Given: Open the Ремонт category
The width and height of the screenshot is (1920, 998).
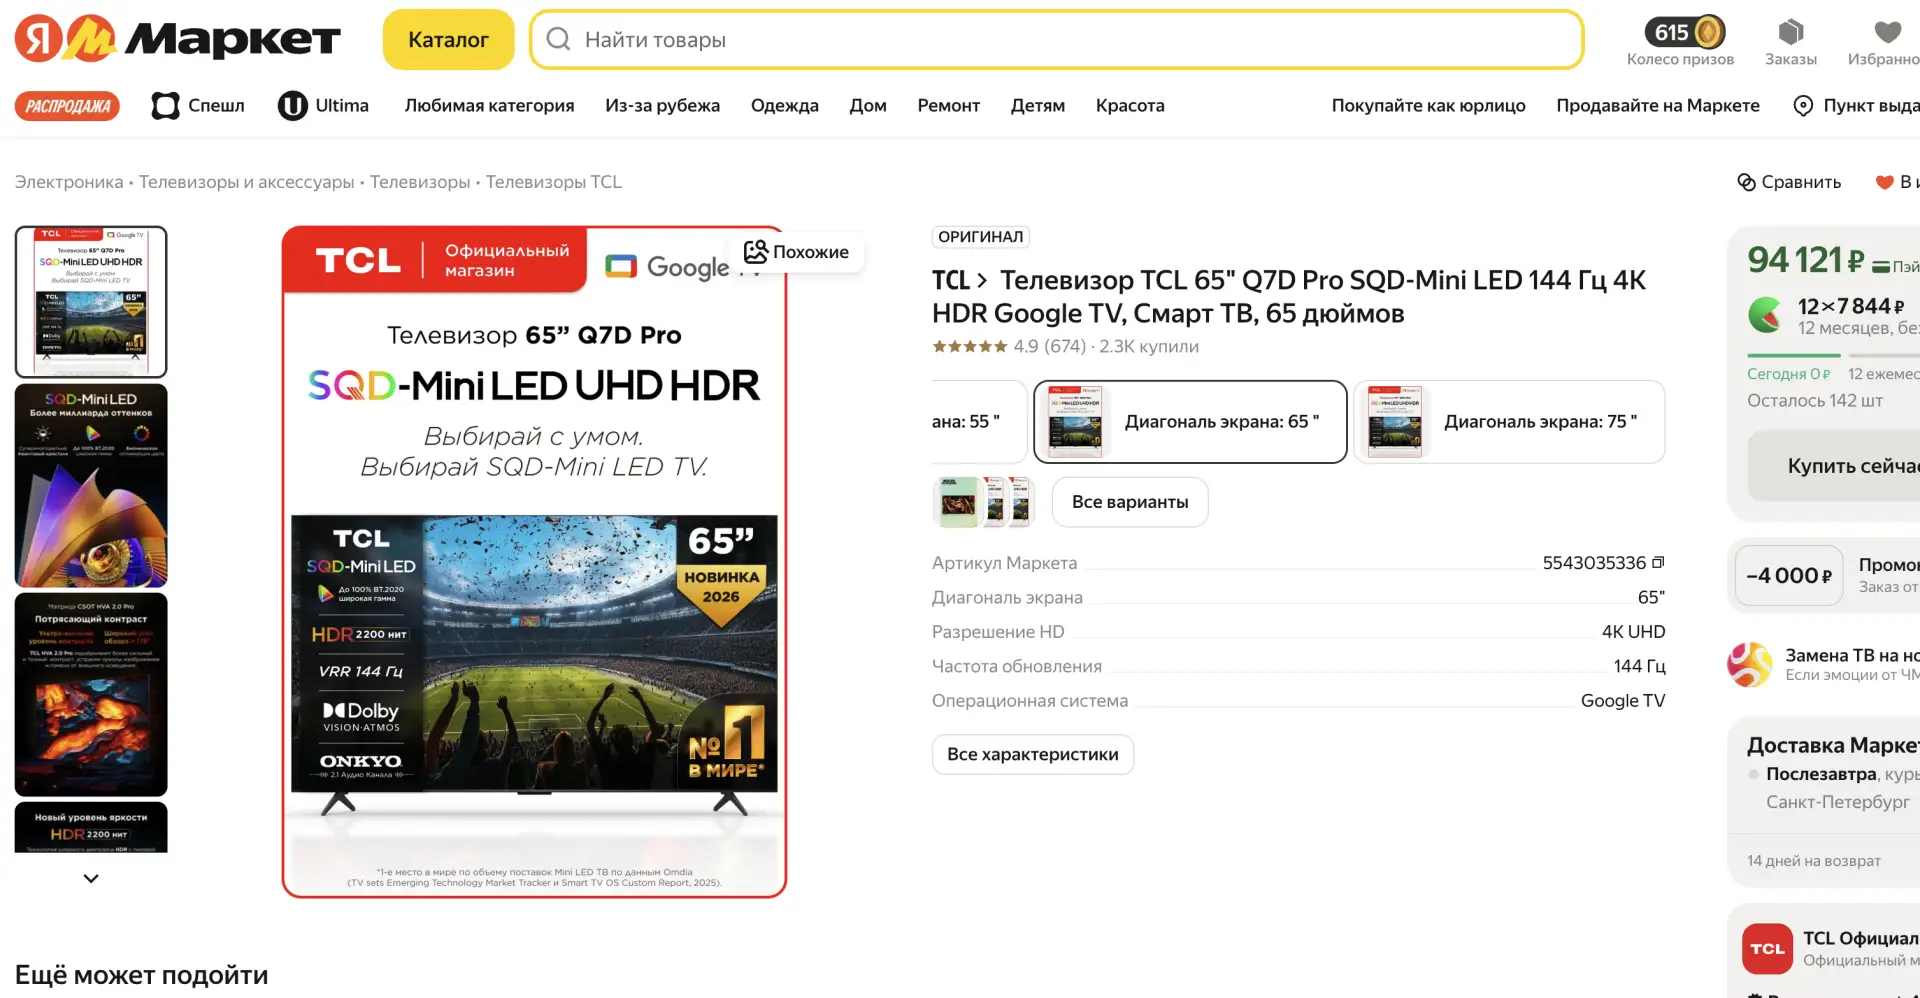Looking at the screenshot, I should coord(948,106).
